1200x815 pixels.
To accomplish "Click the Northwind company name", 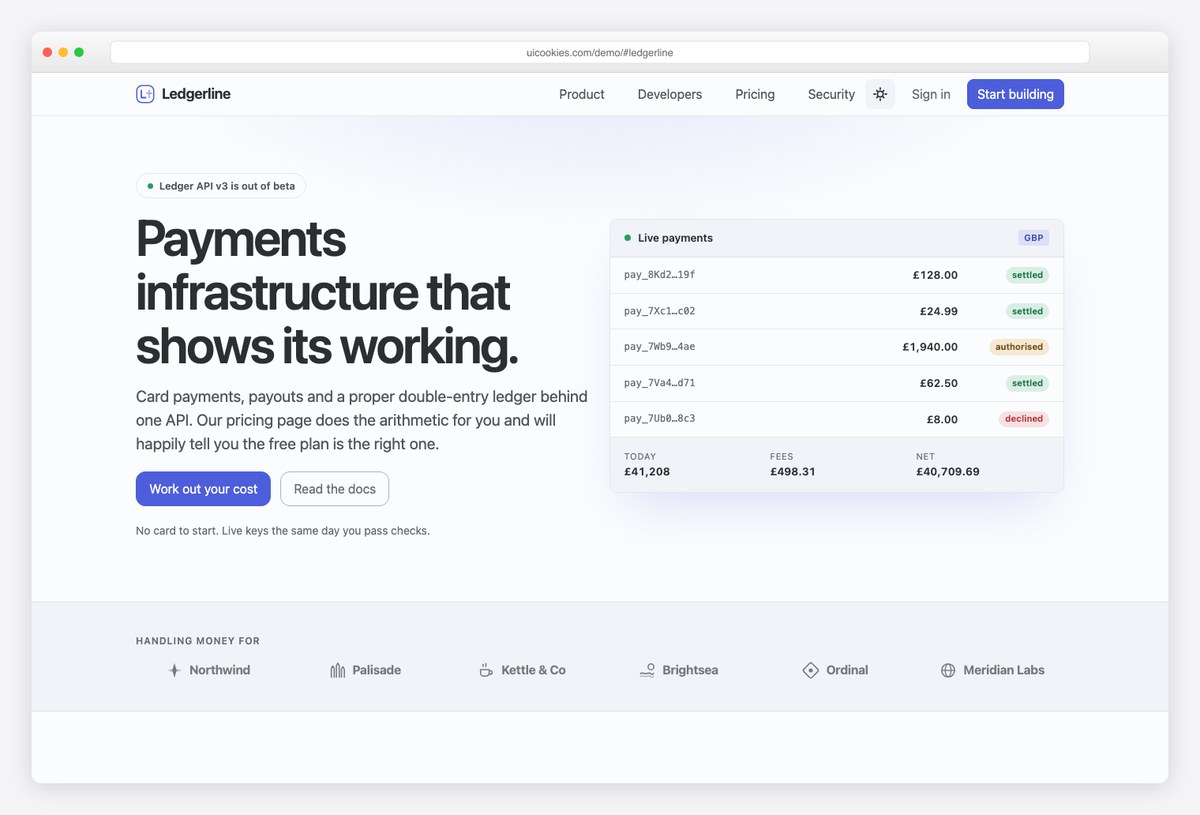I will 220,670.
